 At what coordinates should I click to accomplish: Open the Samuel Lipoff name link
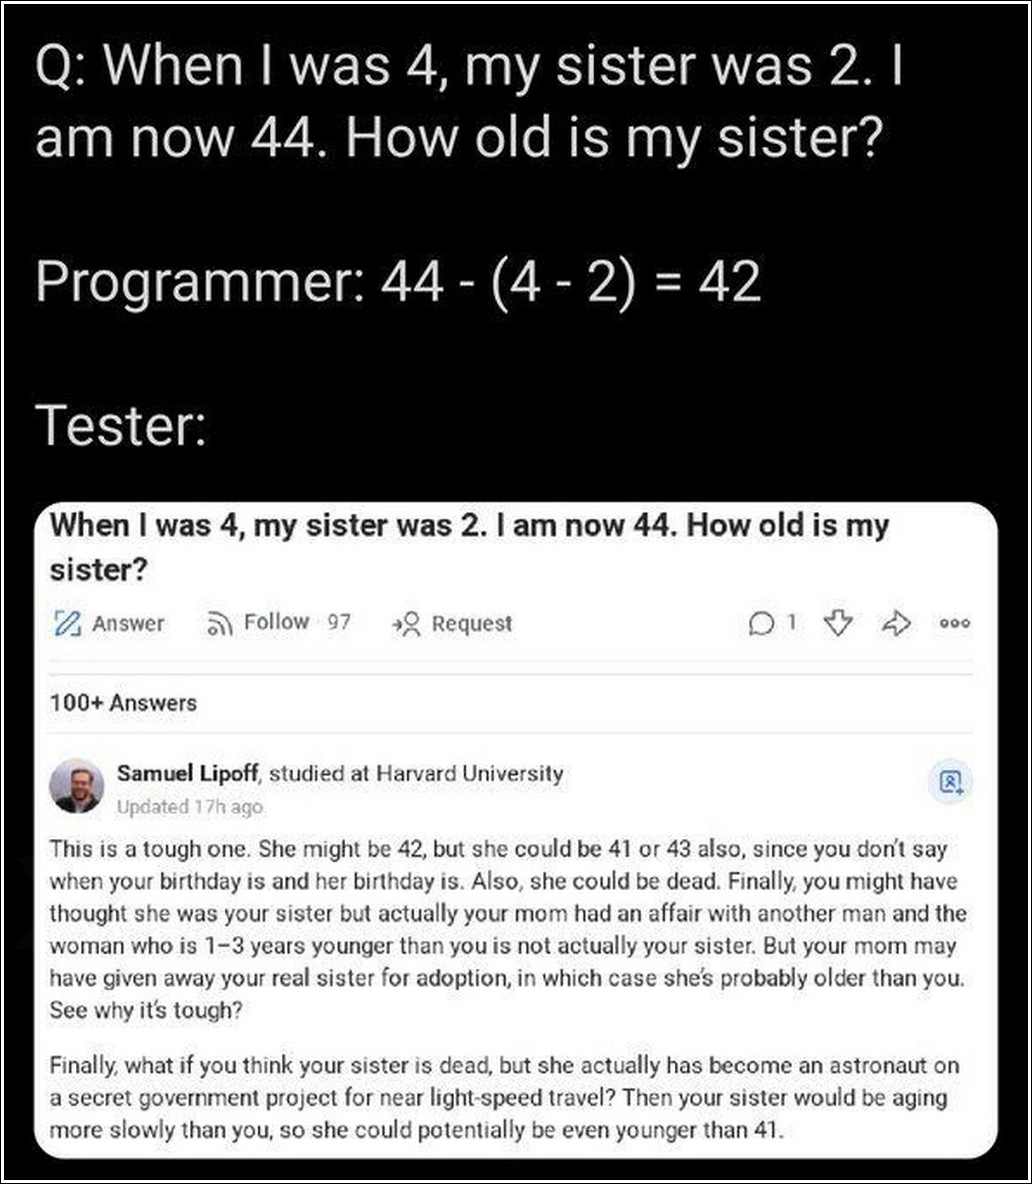189,773
